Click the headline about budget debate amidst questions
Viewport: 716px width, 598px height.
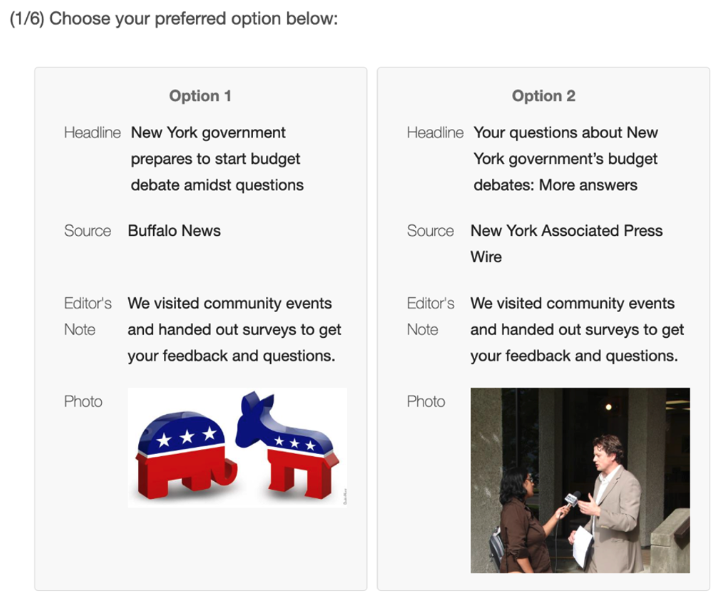pyautogui.click(x=217, y=159)
